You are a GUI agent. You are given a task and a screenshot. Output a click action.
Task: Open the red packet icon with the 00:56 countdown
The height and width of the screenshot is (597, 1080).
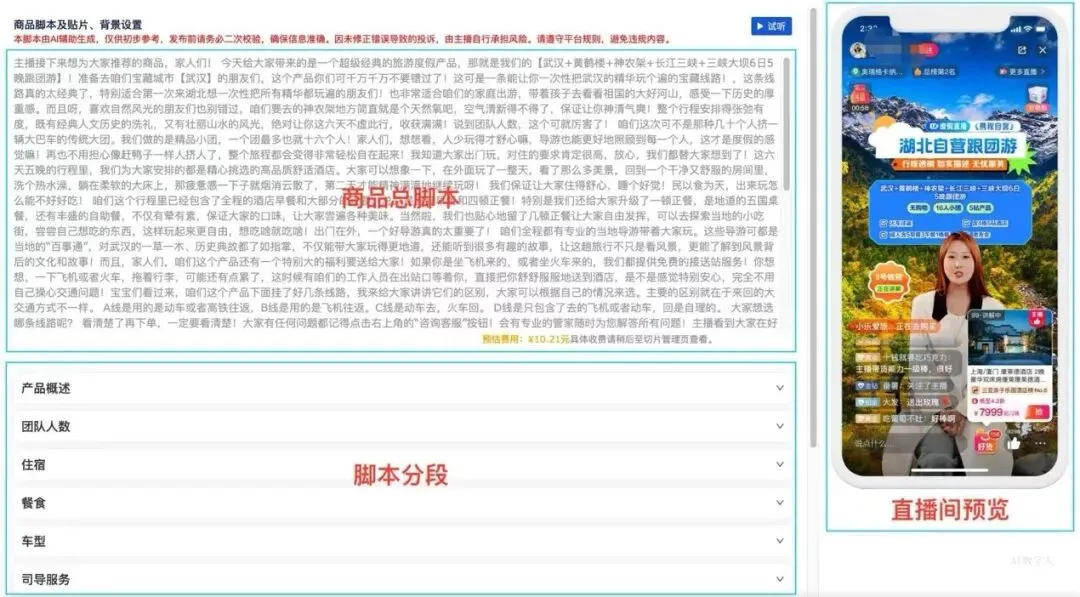[x=859, y=93]
